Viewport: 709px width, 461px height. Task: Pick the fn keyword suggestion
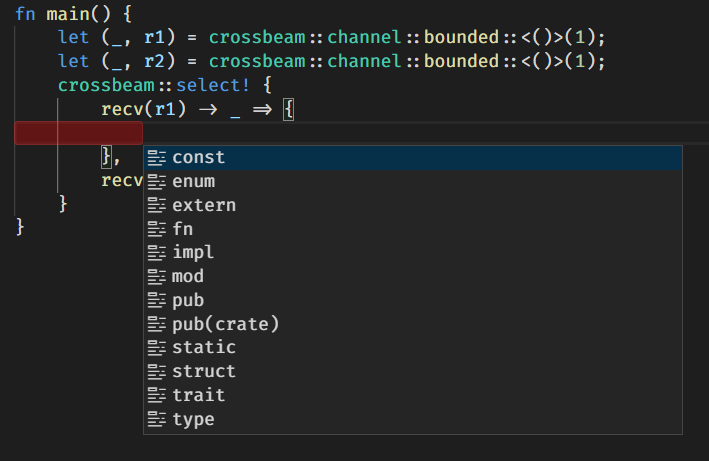pyautogui.click(x=413, y=229)
